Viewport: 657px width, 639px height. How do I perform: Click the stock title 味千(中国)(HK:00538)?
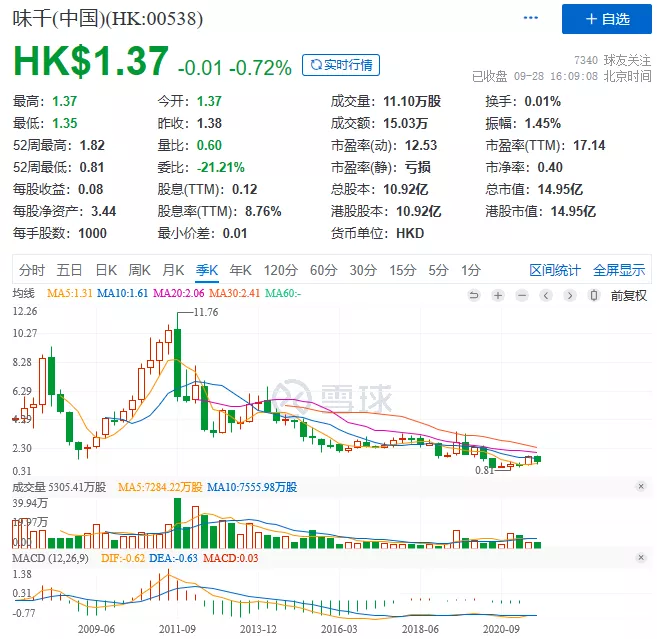pos(108,19)
